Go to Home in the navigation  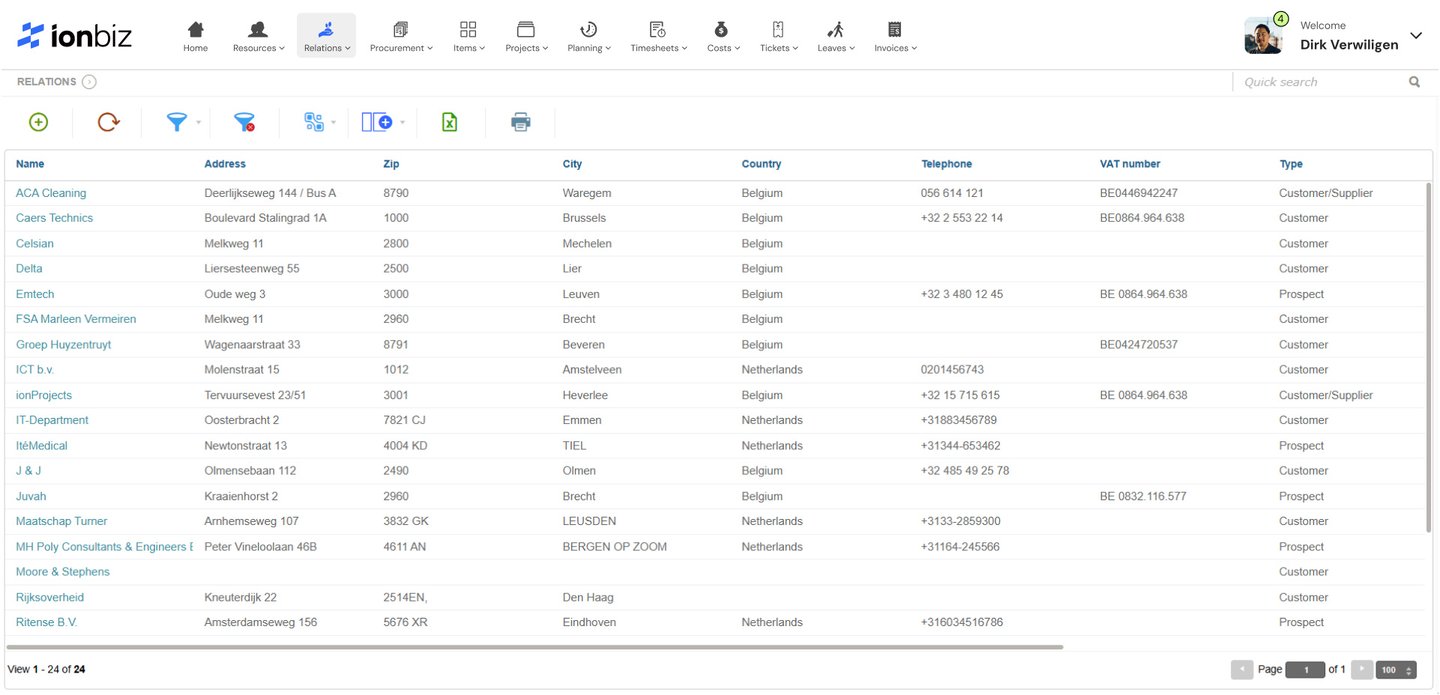[x=196, y=36]
